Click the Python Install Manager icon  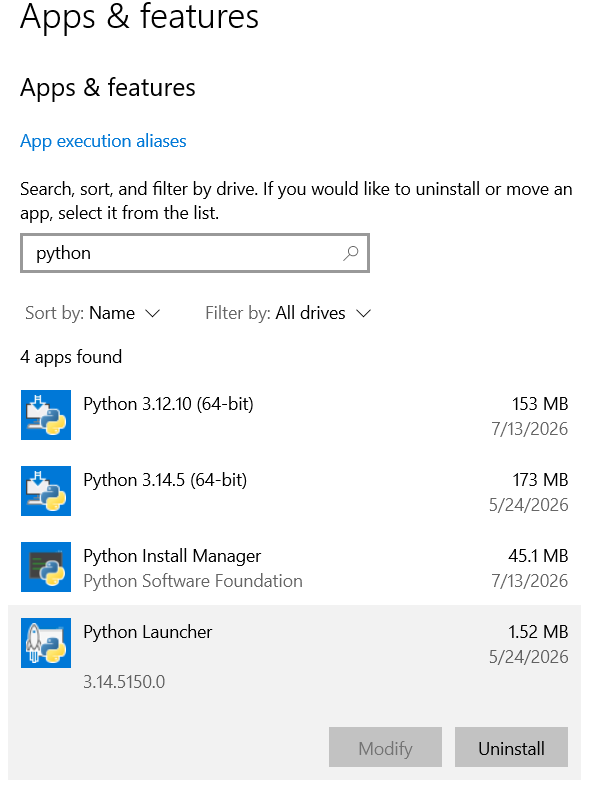tap(46, 567)
